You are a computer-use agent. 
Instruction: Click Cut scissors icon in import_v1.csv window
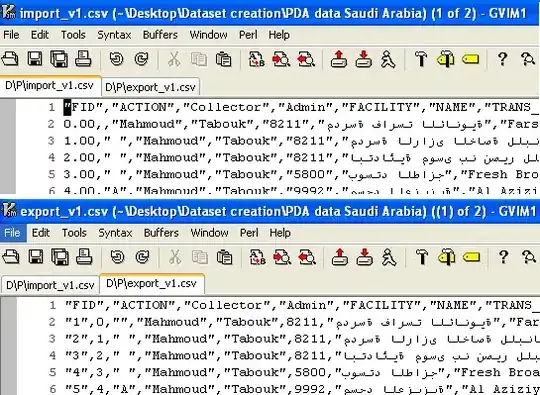coord(174,59)
